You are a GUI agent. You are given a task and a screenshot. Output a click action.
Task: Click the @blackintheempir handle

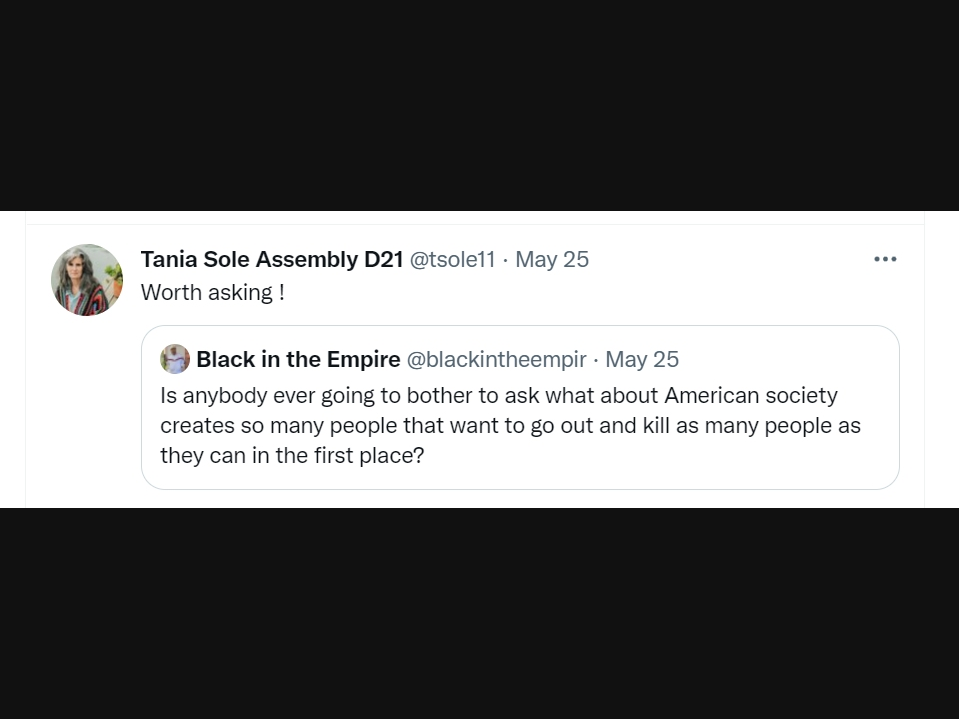(x=496, y=359)
